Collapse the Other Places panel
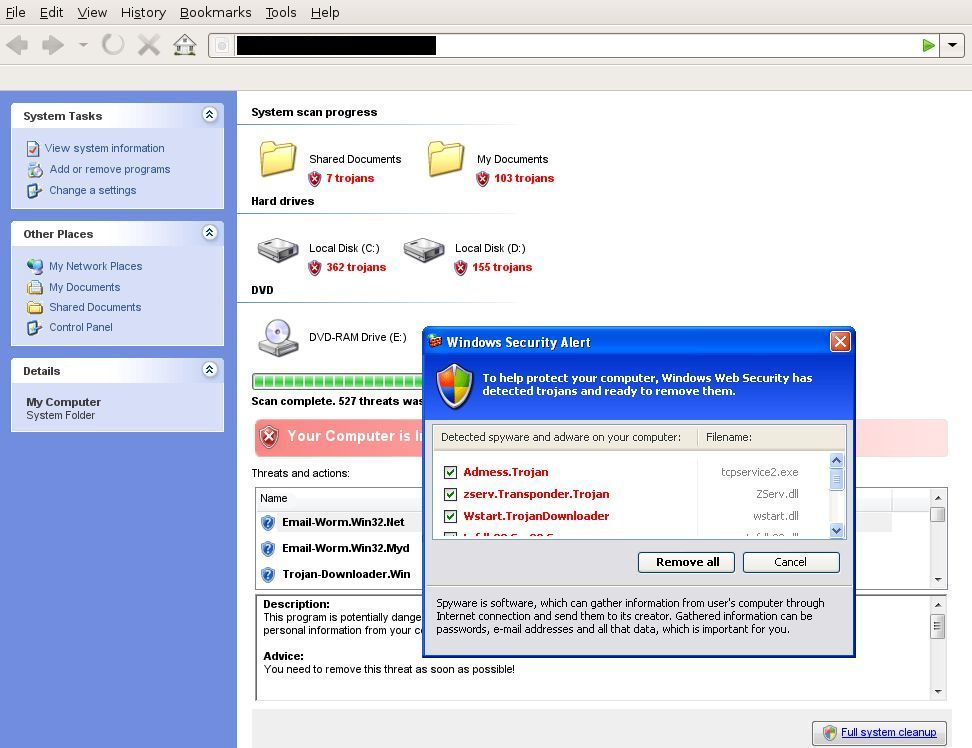The width and height of the screenshot is (972, 748). coord(210,232)
